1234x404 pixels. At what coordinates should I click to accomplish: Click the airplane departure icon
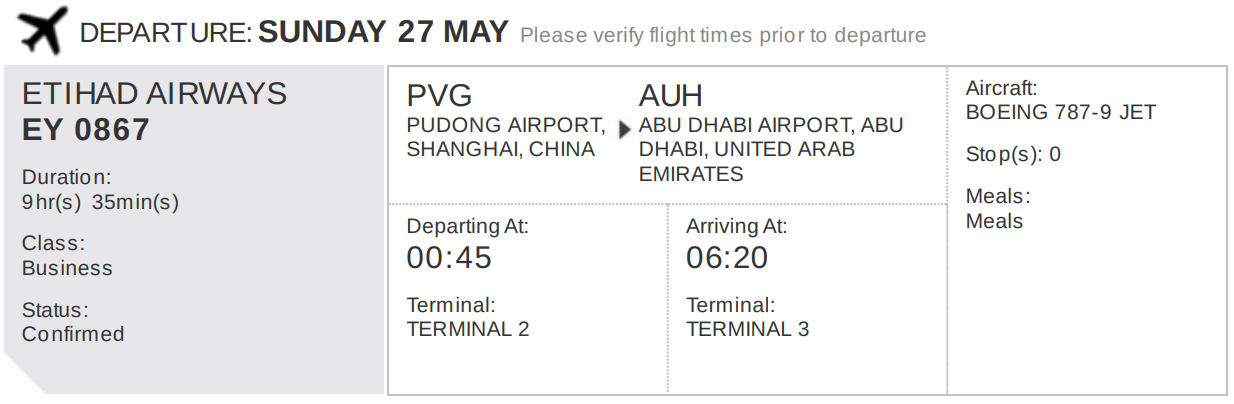click(x=44, y=31)
